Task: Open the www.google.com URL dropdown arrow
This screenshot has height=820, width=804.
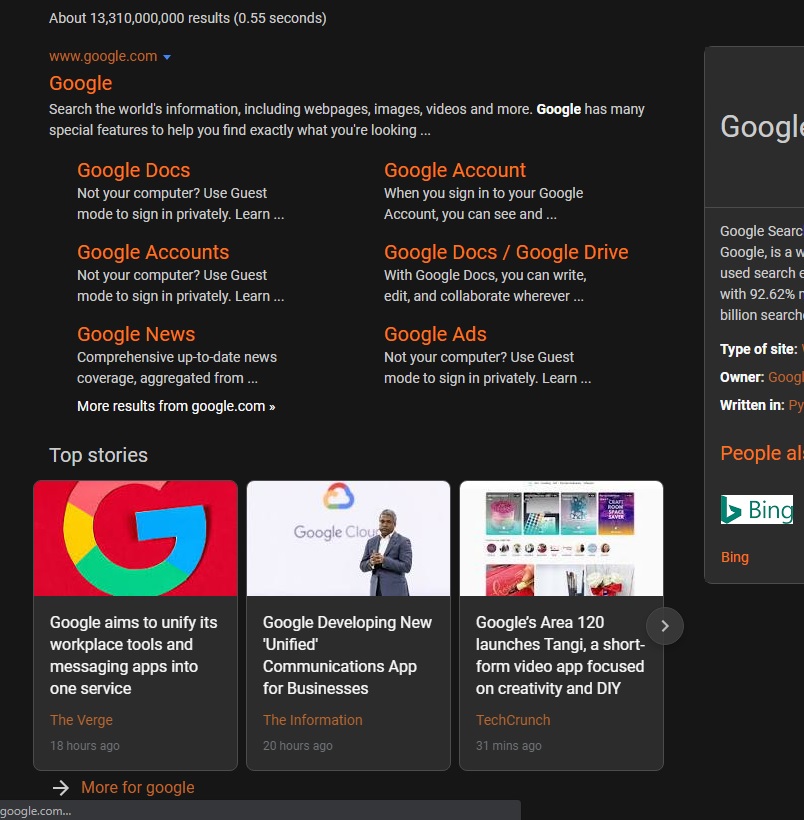Action: coord(167,57)
